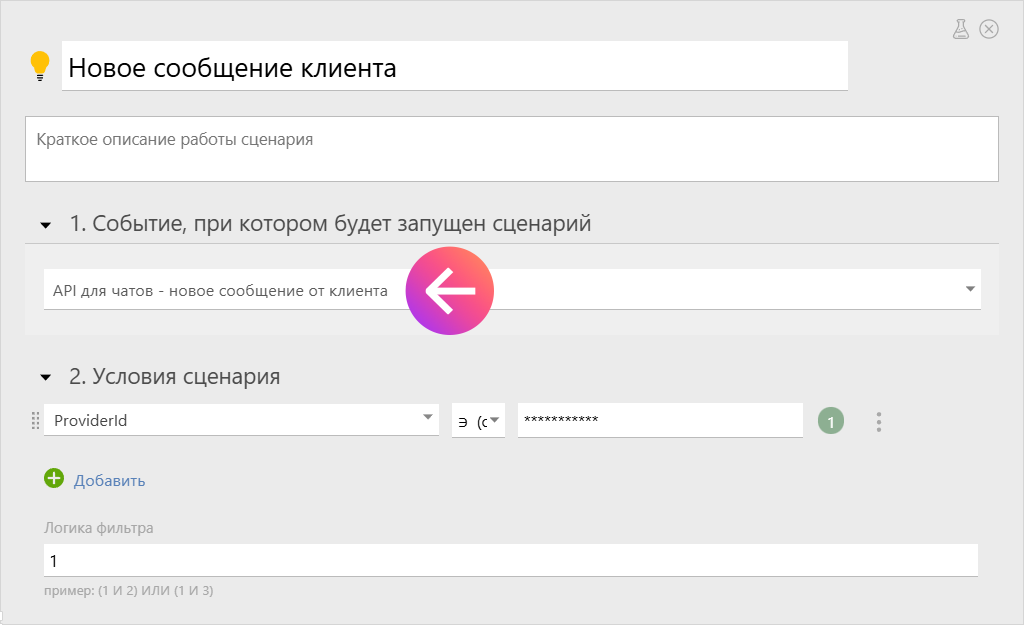The width and height of the screenshot is (1024, 625).
Task: Close the scenario editor with circled X
Action: 989,29
